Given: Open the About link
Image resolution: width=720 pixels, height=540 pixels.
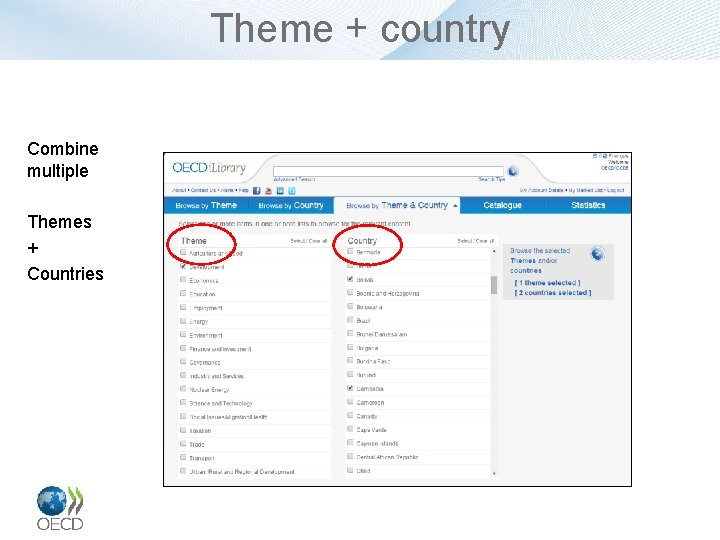Looking at the screenshot, I should click(x=179, y=190).
